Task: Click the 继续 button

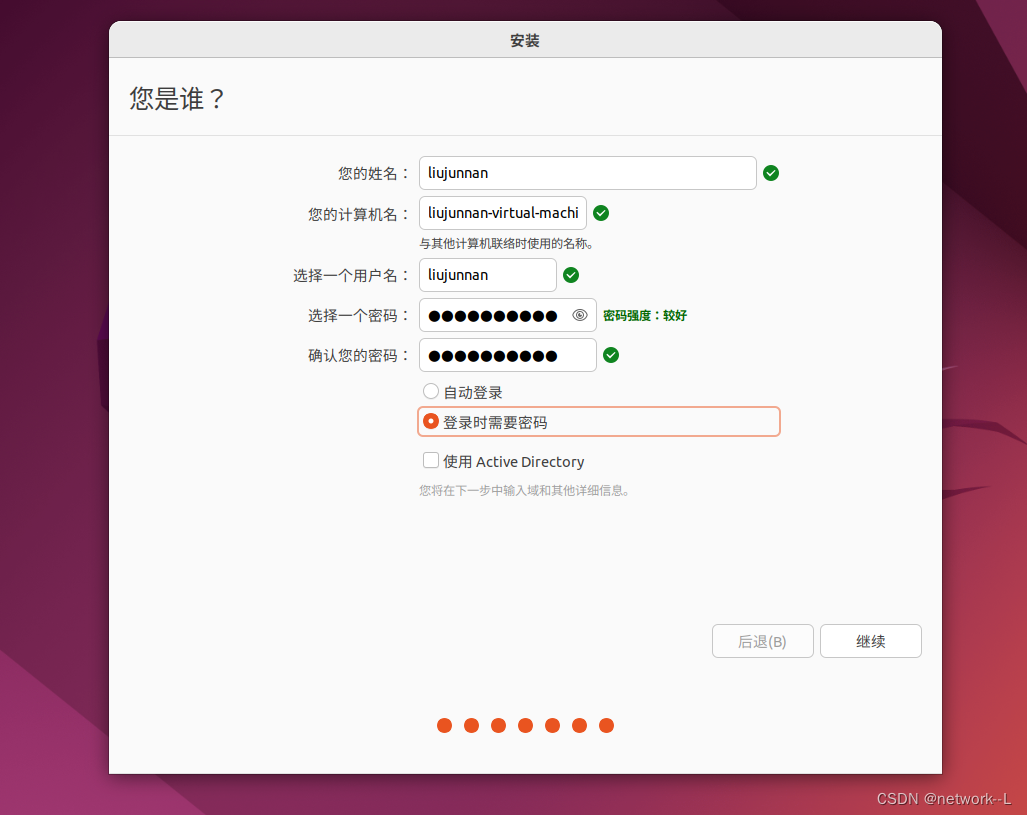Action: [870, 641]
